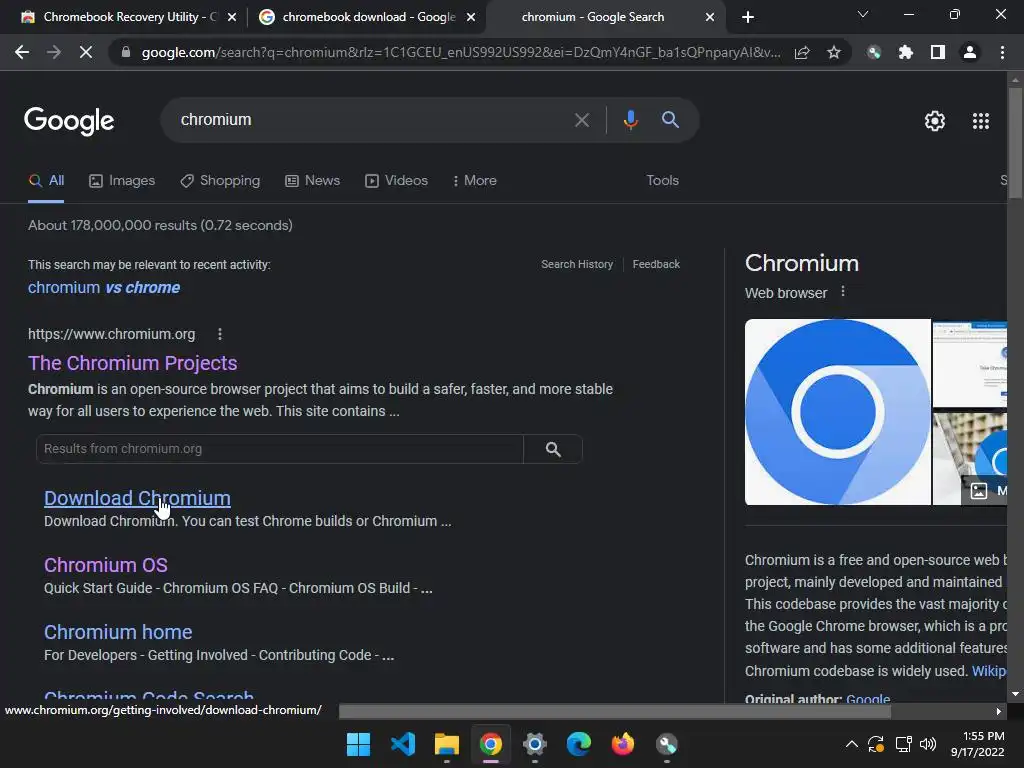This screenshot has height=768, width=1024.
Task: Open the Google apps grid
Action: tap(980, 121)
